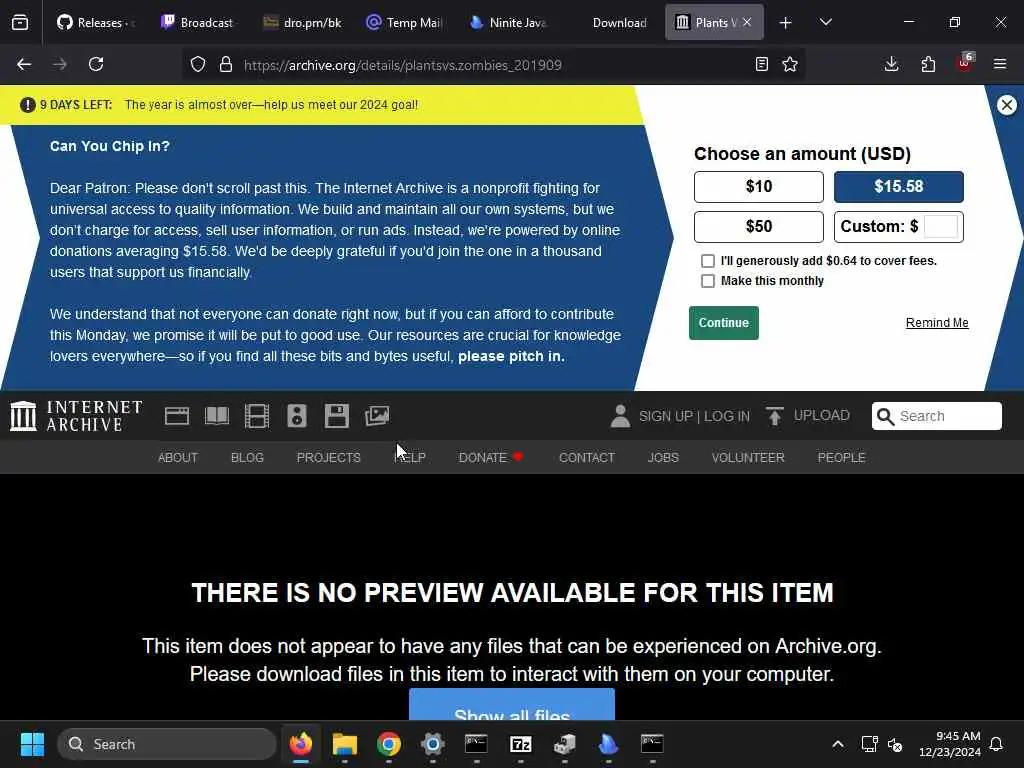The image size is (1024, 768).
Task: Open Internet Archive home logo
Action: pos(76,416)
